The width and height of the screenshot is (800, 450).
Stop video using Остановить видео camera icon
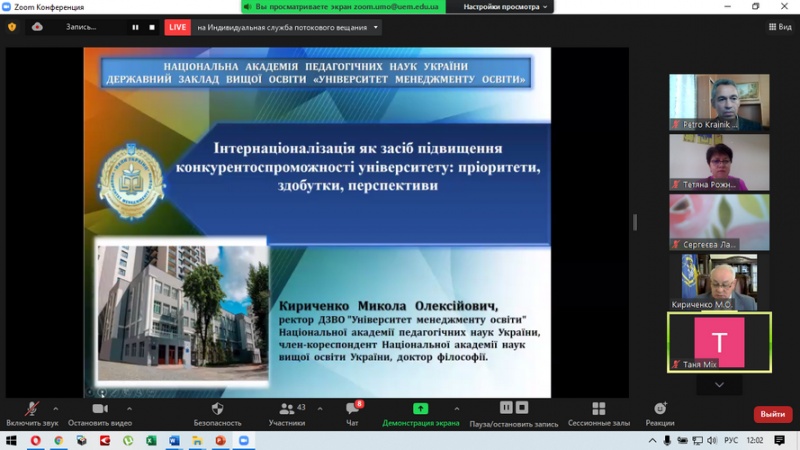(100, 409)
